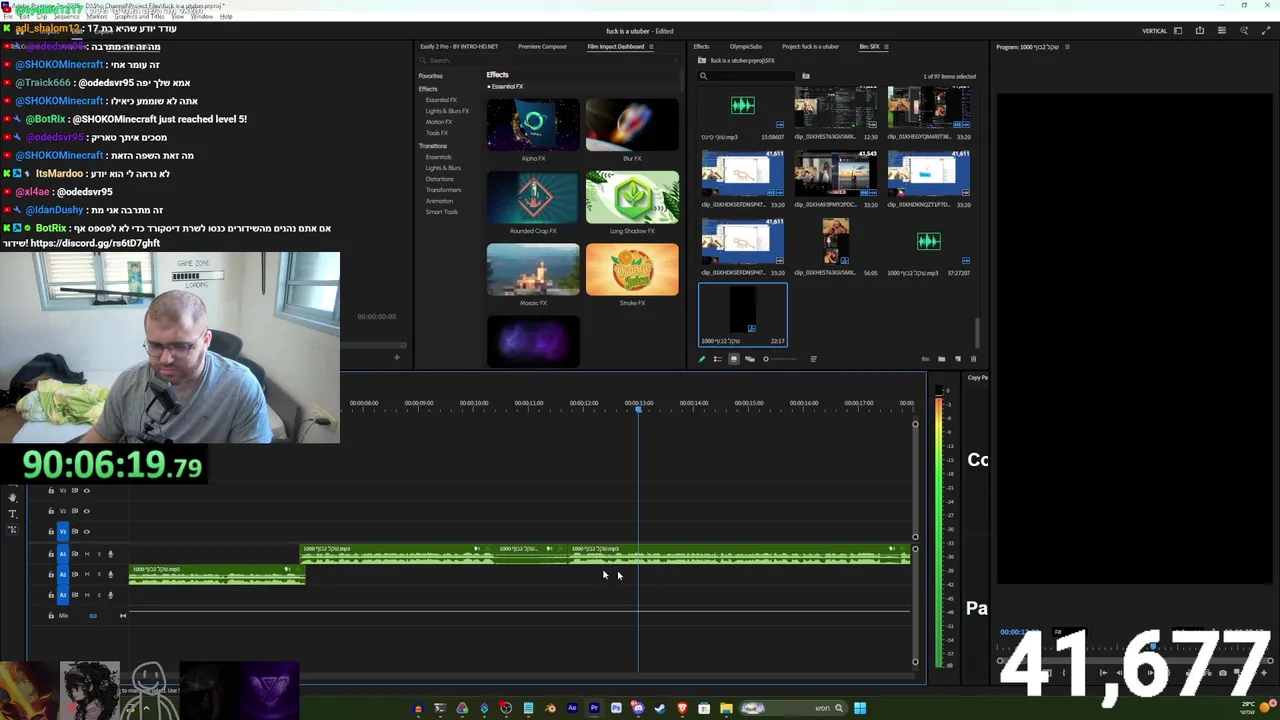Viewport: 1280px width, 720px height.
Task: Select Lights & Blurs FX category
Action: pyautogui.click(x=446, y=111)
